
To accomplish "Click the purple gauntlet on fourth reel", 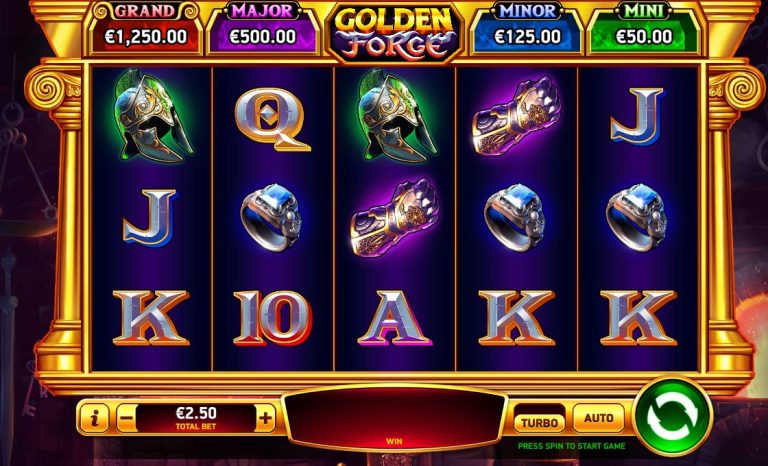I will pos(517,116).
